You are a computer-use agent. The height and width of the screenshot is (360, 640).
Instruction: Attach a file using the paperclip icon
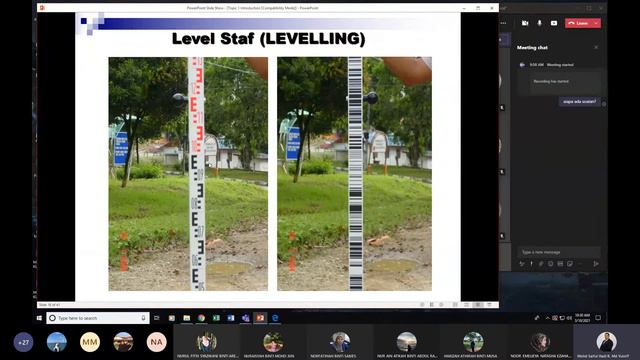point(541,264)
